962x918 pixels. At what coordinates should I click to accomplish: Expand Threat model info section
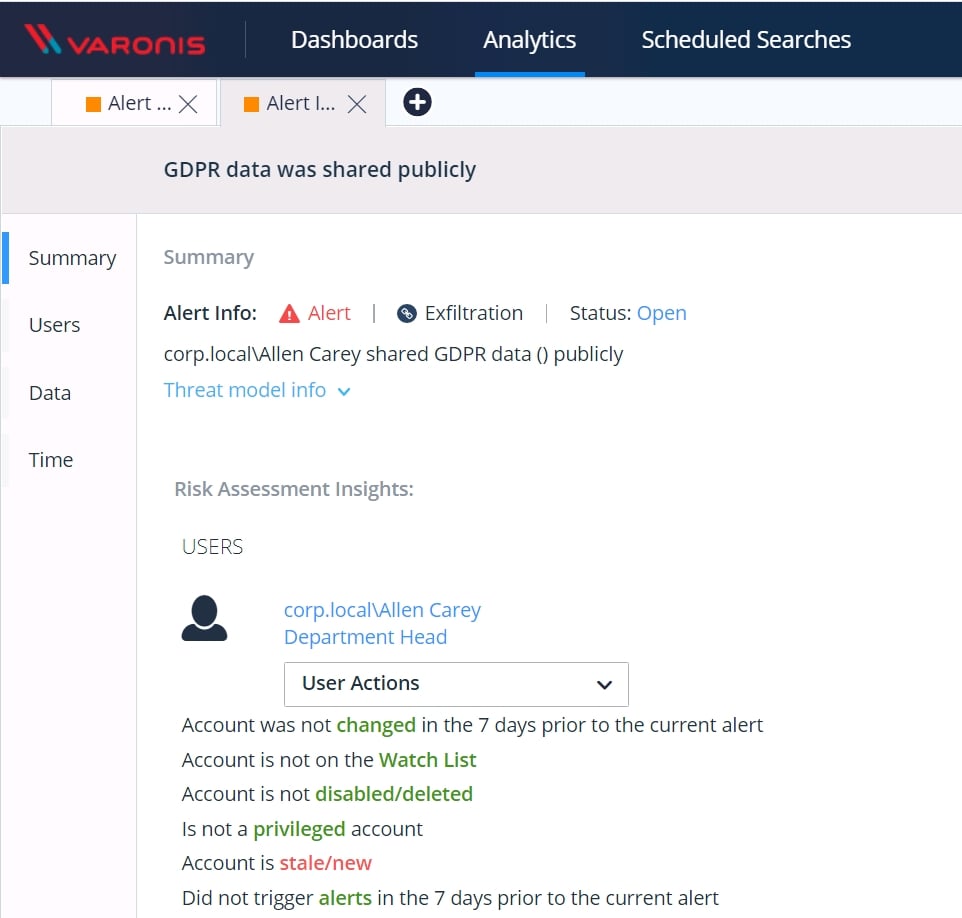pyautogui.click(x=257, y=390)
